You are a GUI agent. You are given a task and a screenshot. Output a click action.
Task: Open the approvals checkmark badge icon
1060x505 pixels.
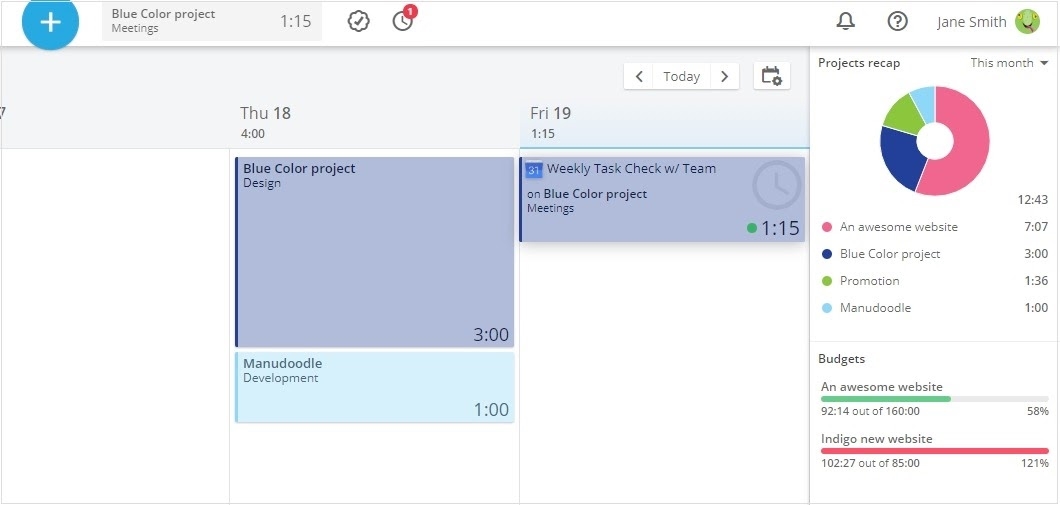point(358,21)
